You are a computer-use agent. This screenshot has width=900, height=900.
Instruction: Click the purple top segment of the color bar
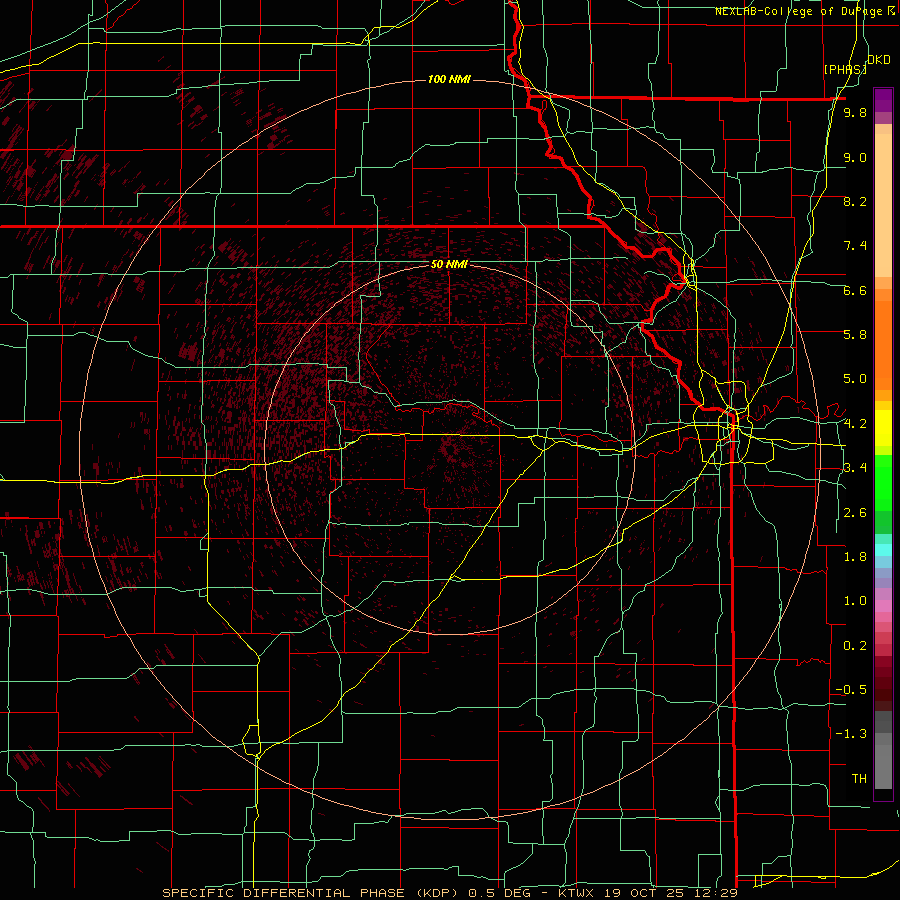883,100
